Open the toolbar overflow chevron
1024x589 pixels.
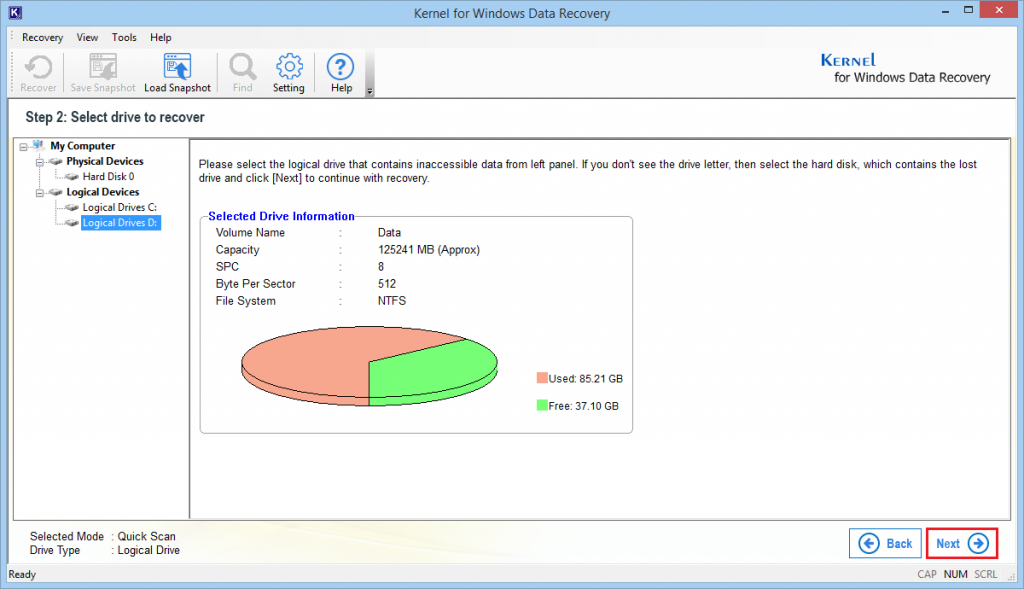[x=368, y=90]
